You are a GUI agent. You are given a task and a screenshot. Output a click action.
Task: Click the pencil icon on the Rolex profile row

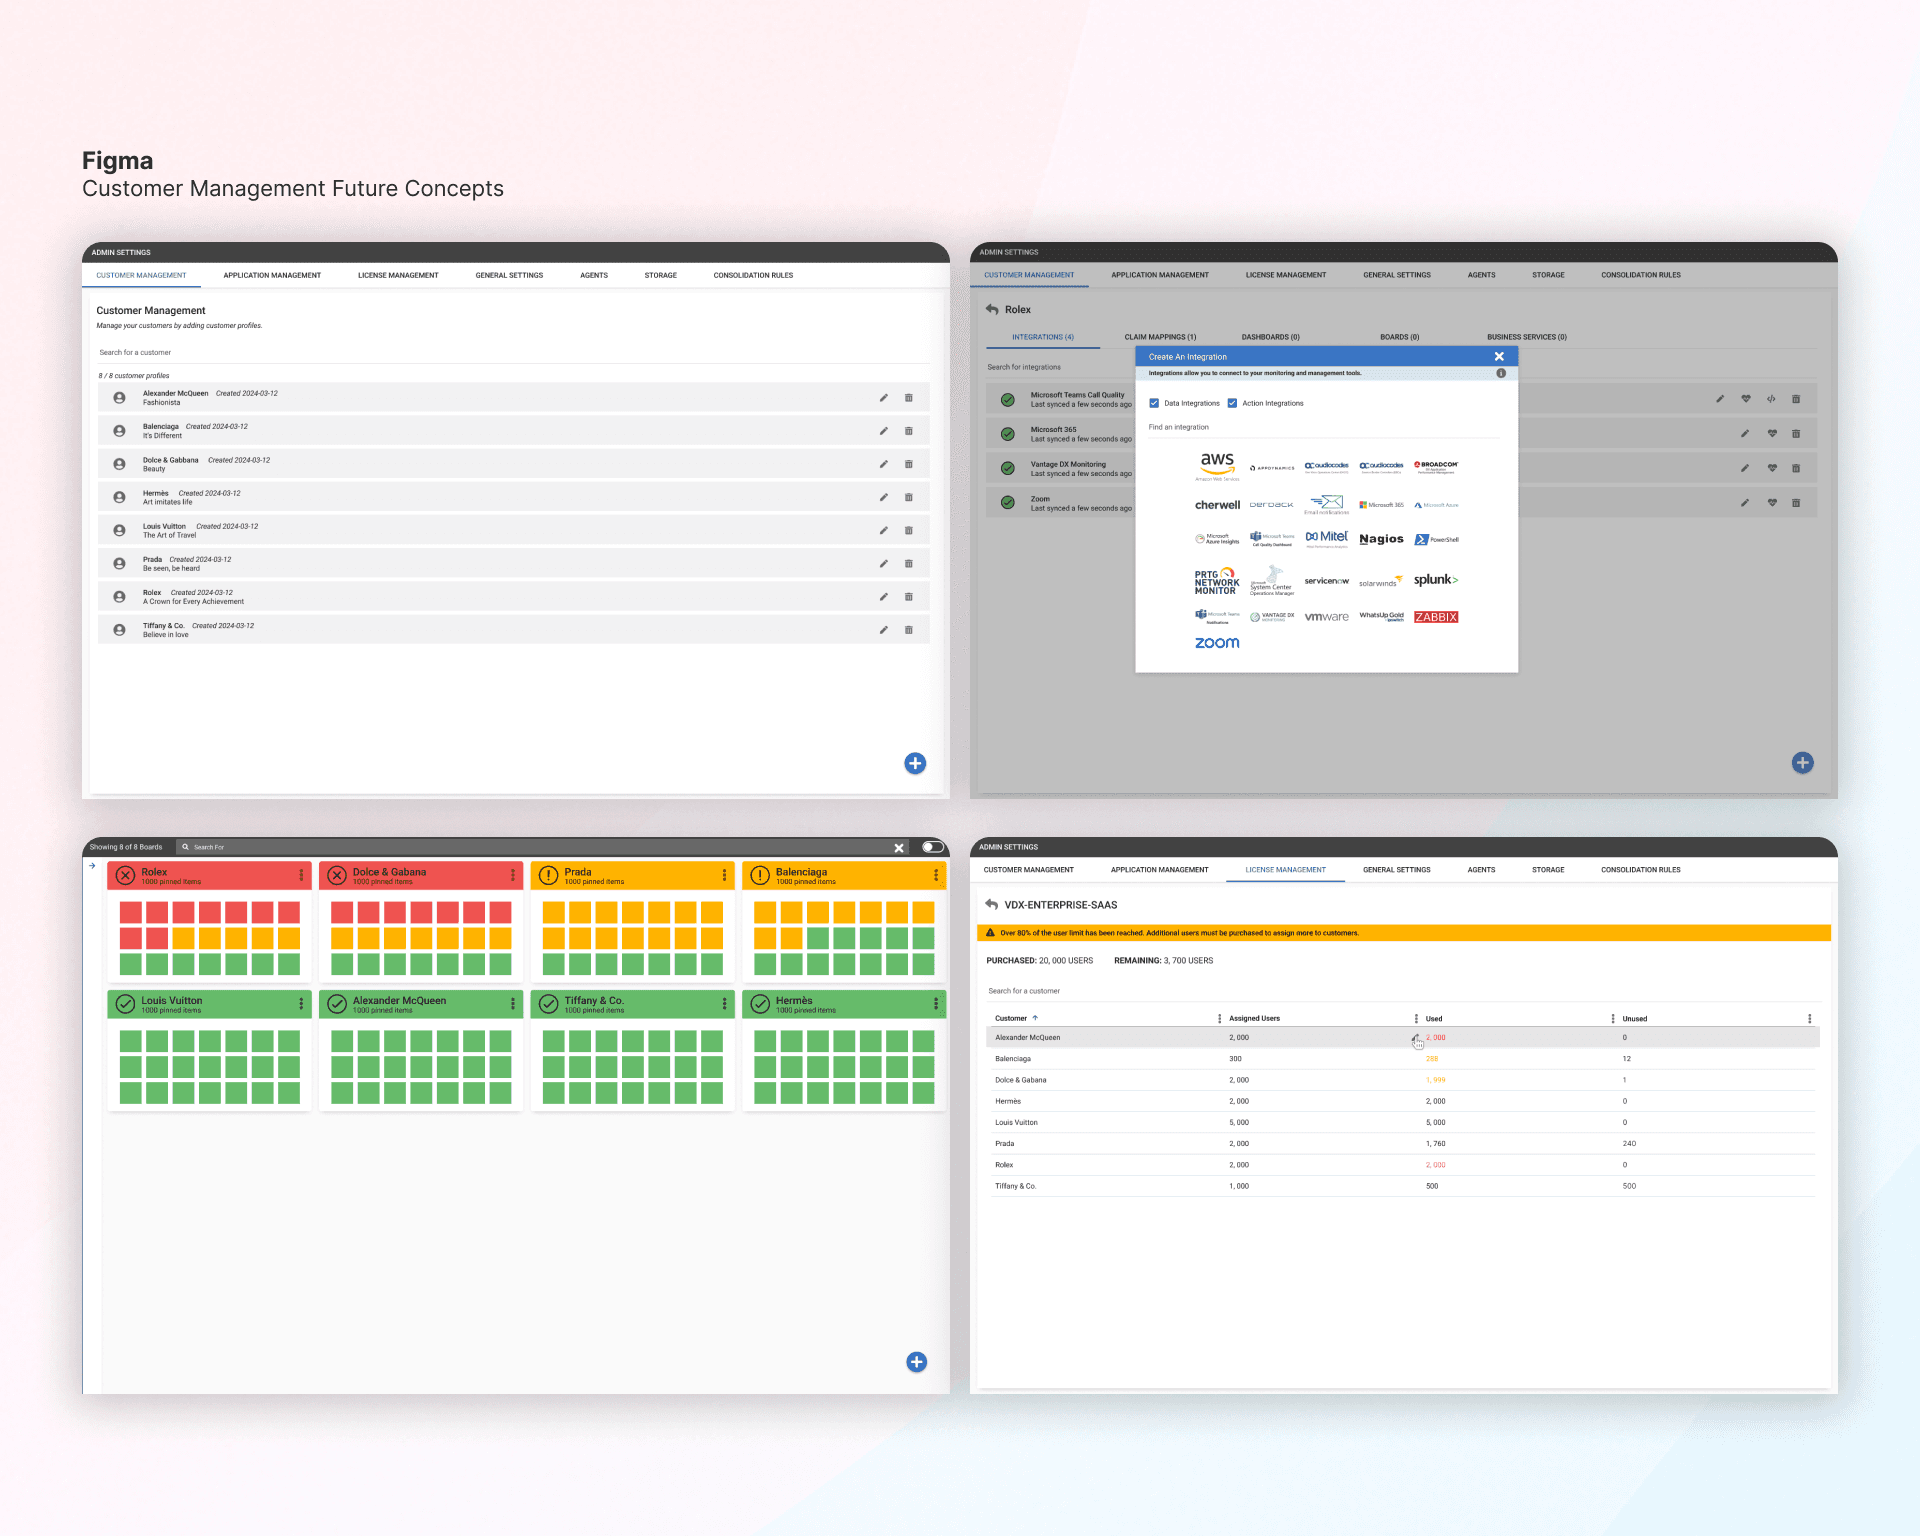(x=884, y=597)
